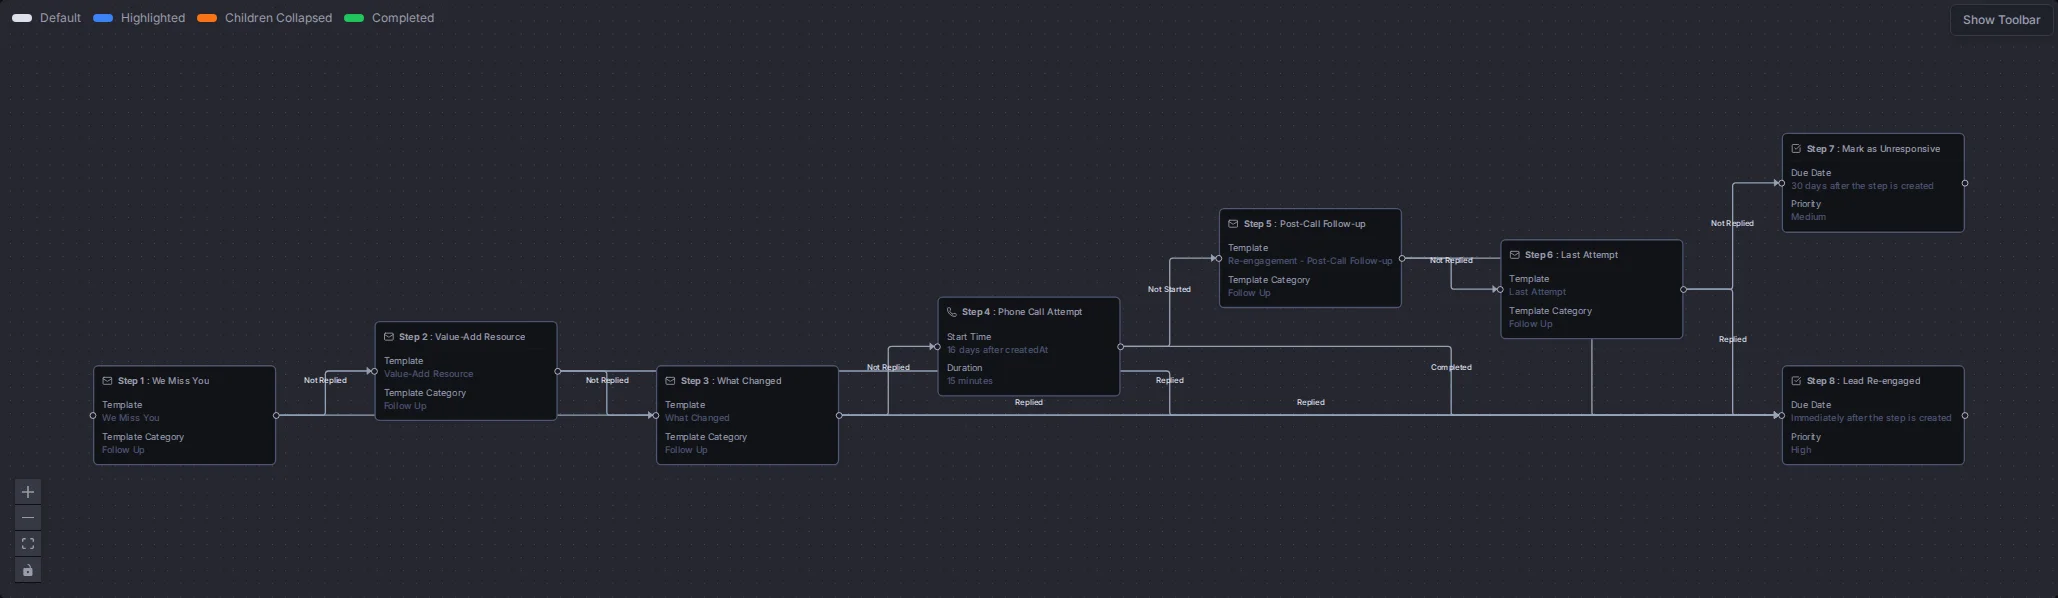Click the email icon on Step 1
The image size is (2058, 598).
pyautogui.click(x=108, y=381)
